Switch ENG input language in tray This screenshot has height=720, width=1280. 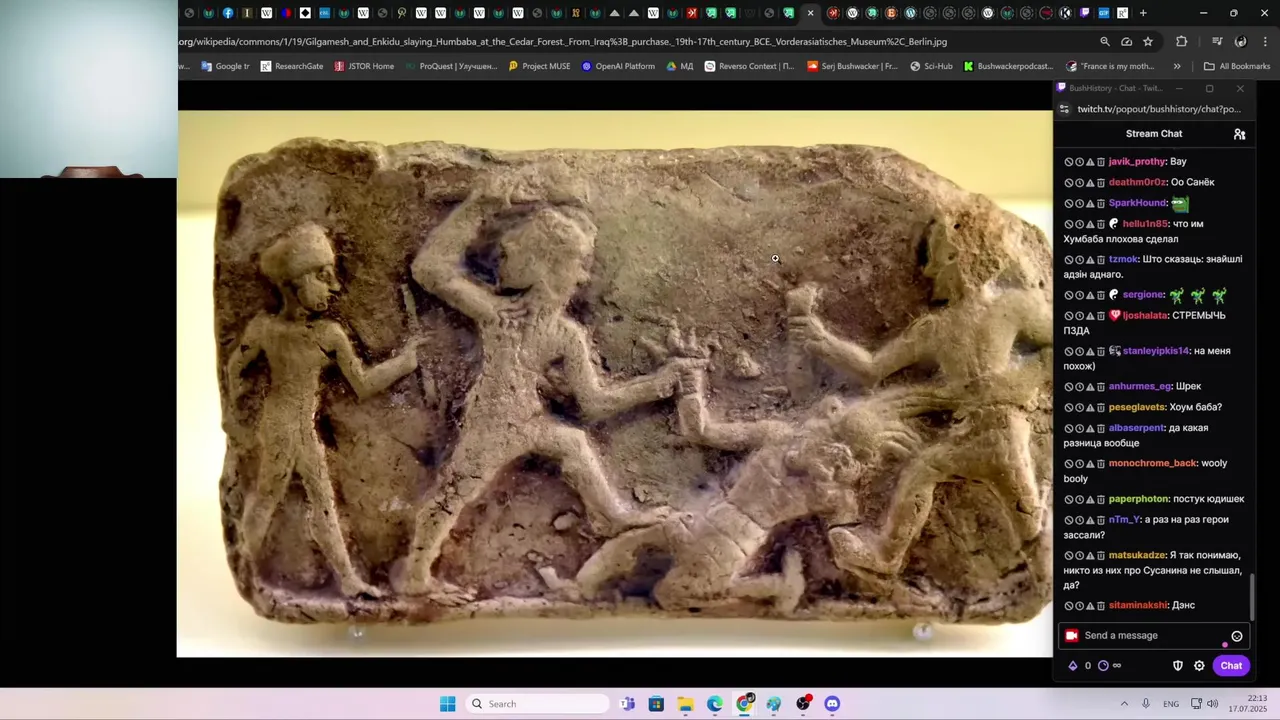click(x=1170, y=704)
